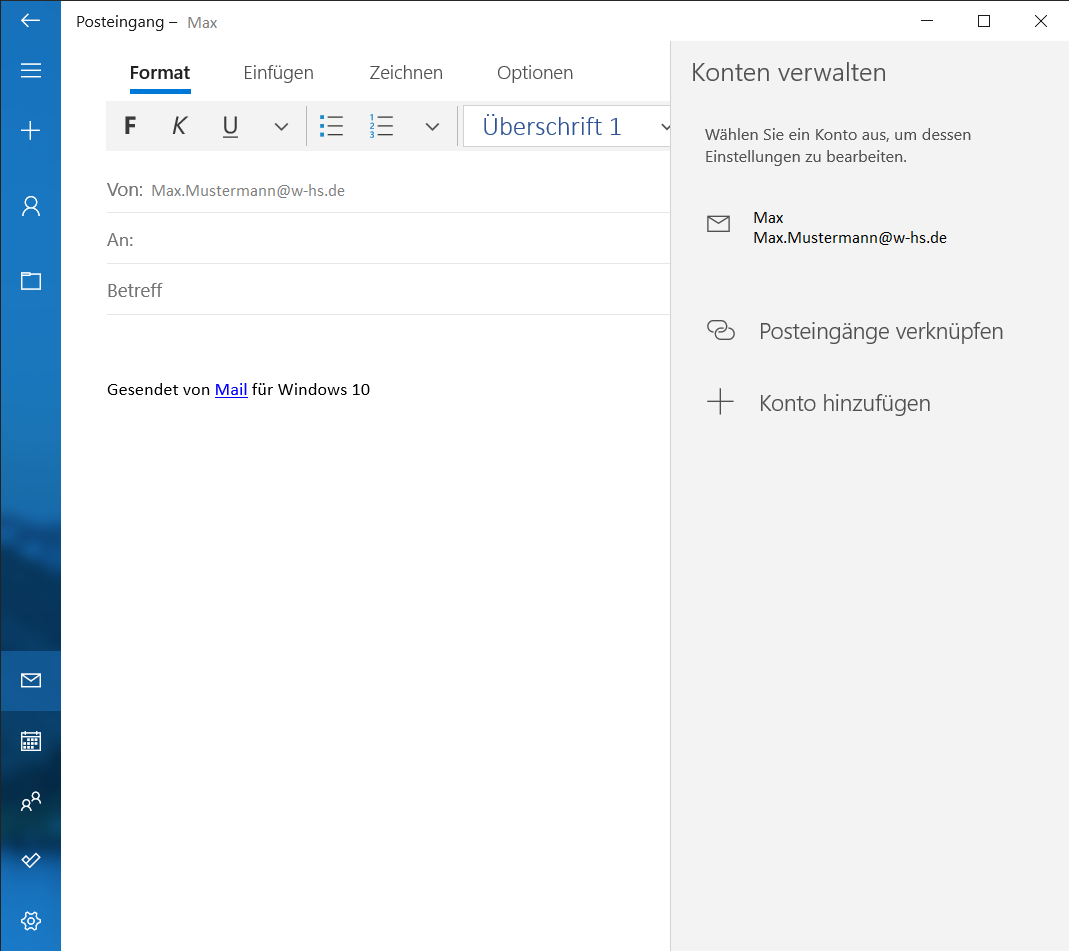Click the Mail hyperlink in signature
Viewport: 1069px width, 951px height.
[x=231, y=390]
